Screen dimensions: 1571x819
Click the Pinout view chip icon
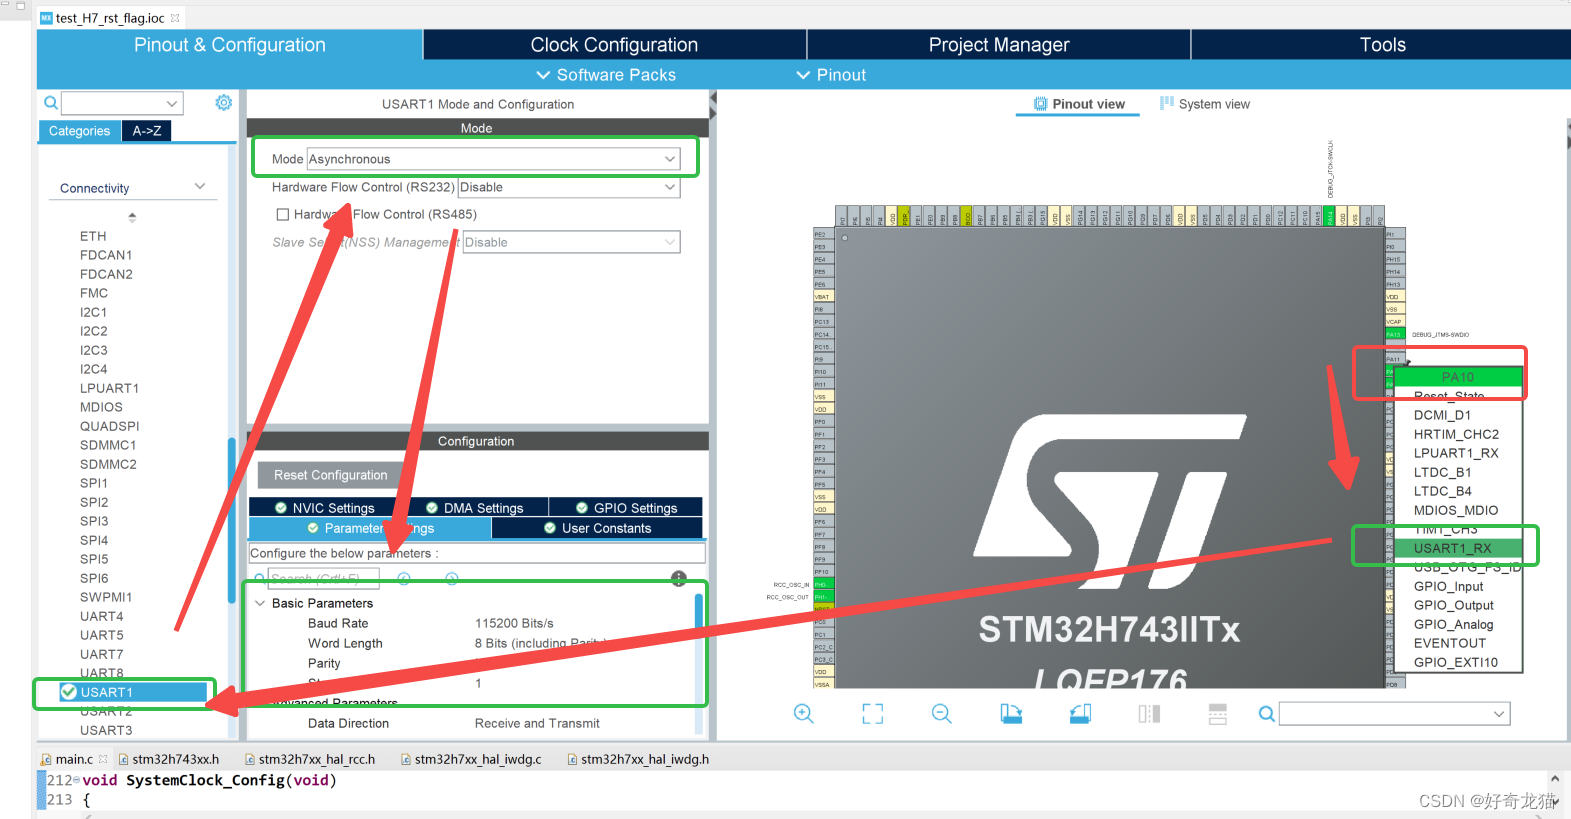1041,104
